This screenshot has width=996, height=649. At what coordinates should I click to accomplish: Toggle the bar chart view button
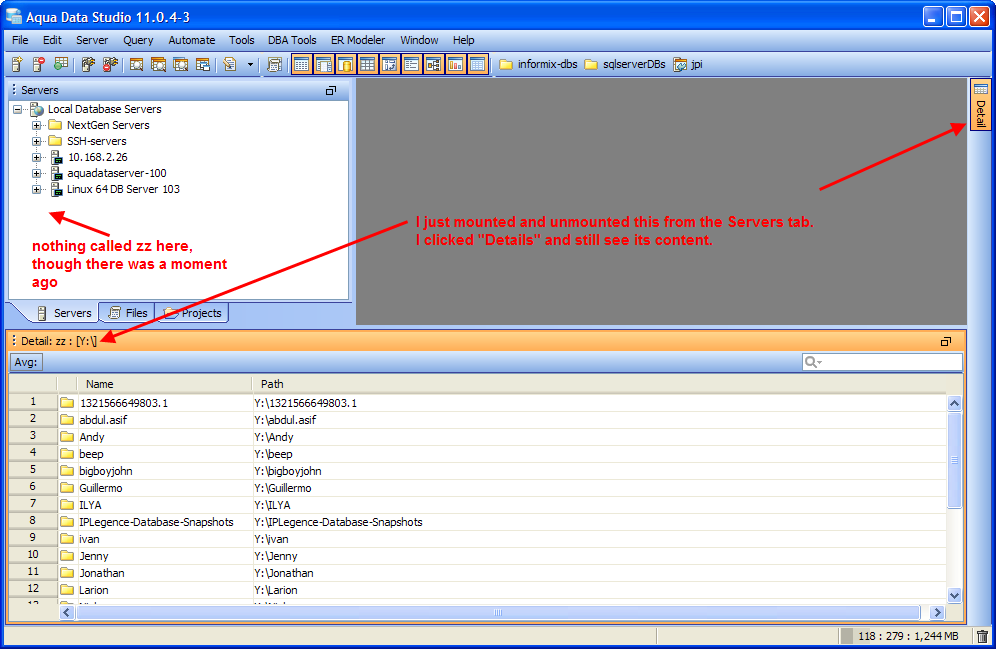455,64
